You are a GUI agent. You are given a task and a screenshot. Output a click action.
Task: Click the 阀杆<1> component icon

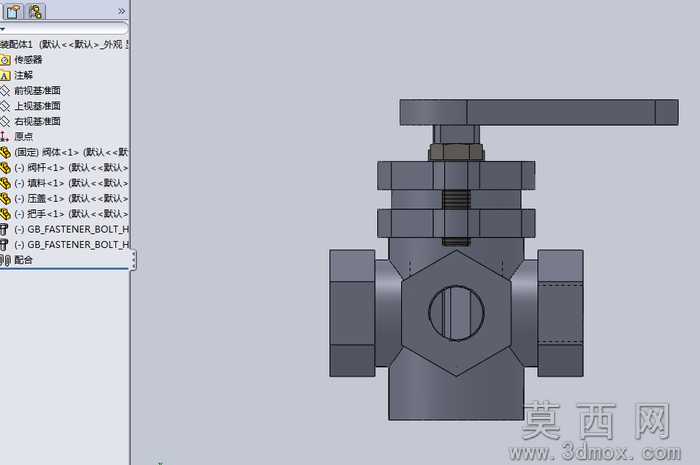(x=5, y=168)
